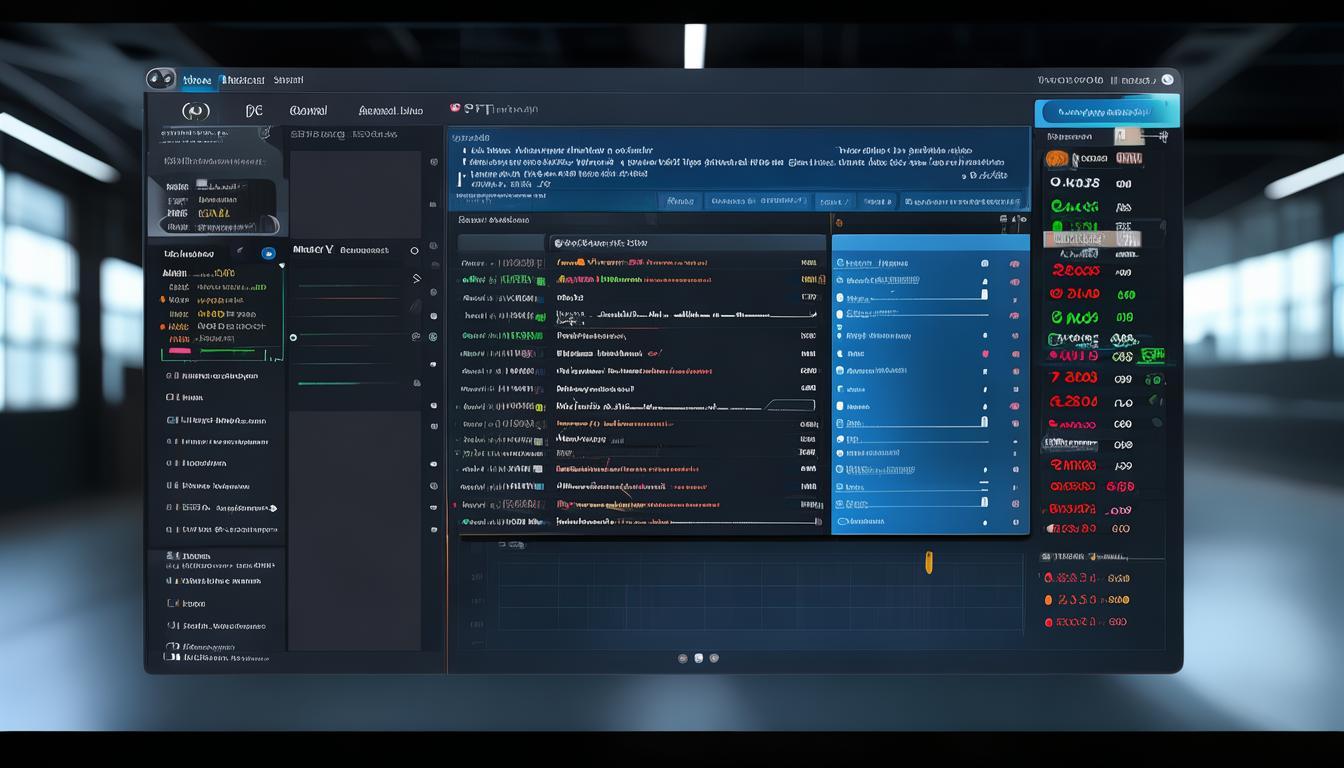Click the first small button in the blue info banner
This screenshot has width=1344, height=768.
679,201
